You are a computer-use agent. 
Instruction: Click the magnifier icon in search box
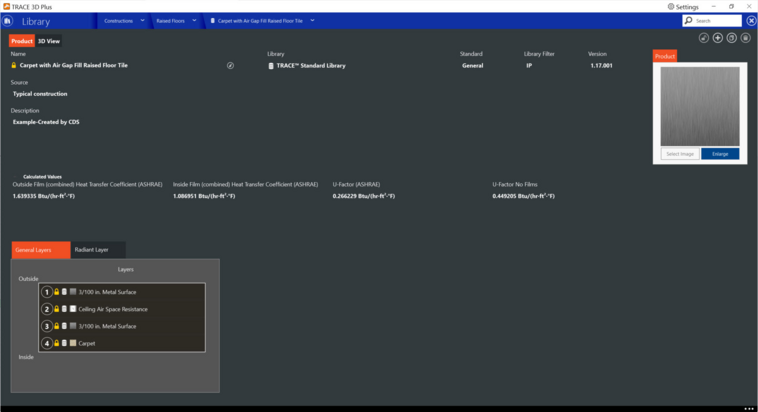(689, 20)
